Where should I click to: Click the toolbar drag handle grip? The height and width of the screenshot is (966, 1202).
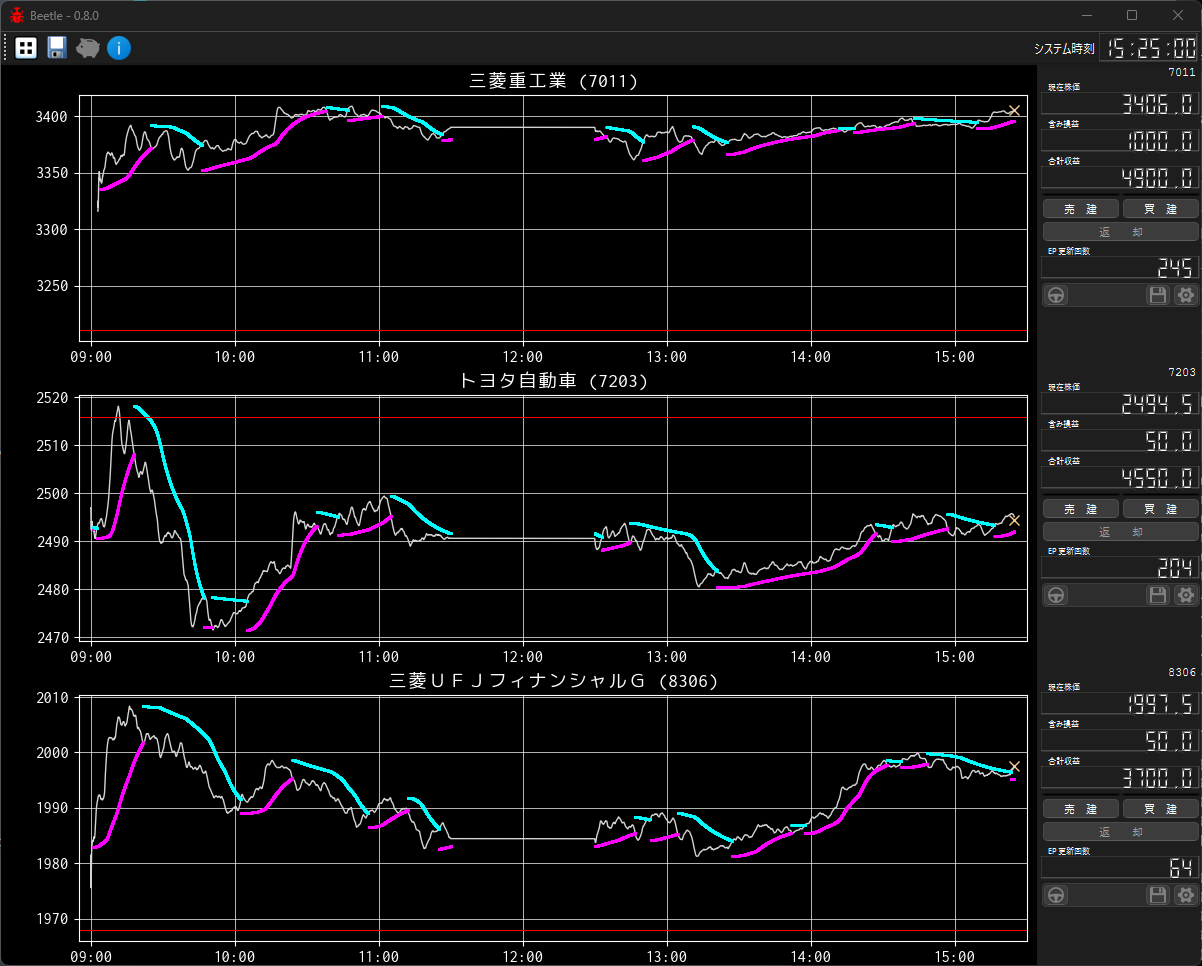point(6,48)
